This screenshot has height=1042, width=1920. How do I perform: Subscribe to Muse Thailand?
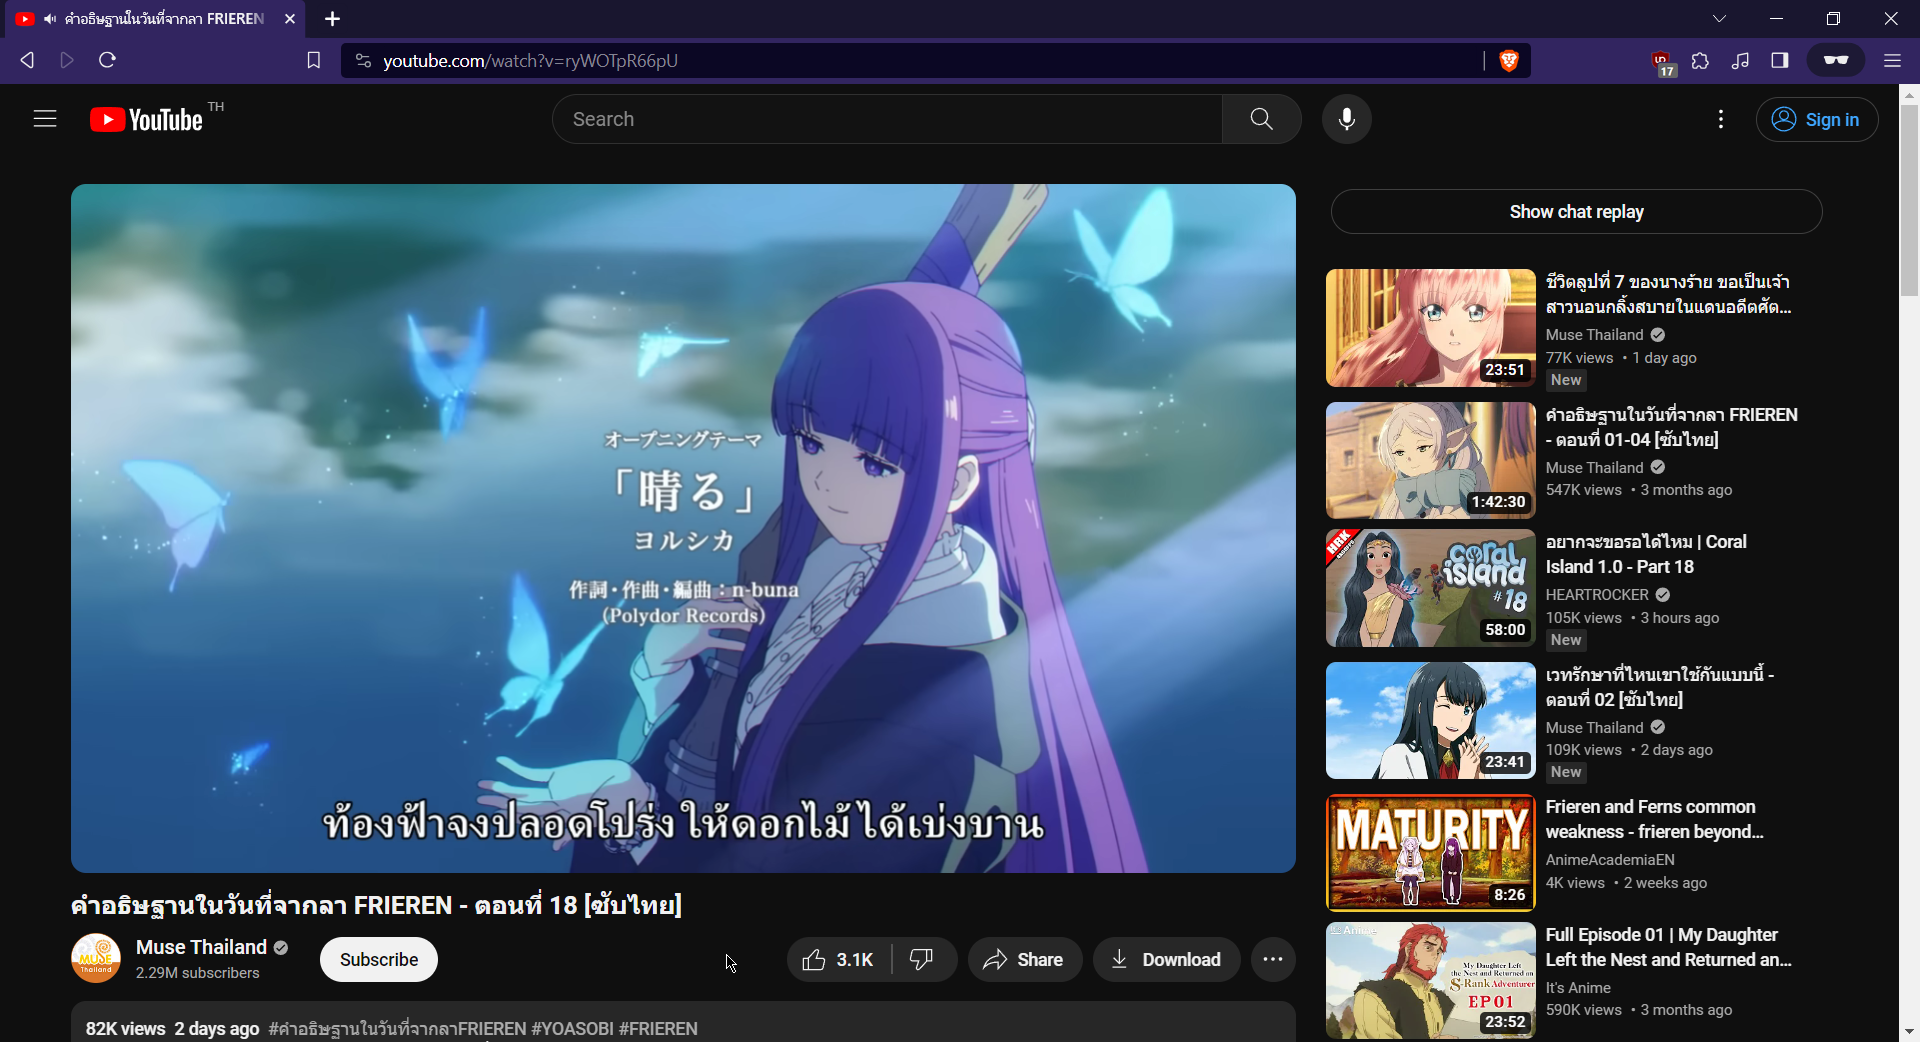pos(379,960)
